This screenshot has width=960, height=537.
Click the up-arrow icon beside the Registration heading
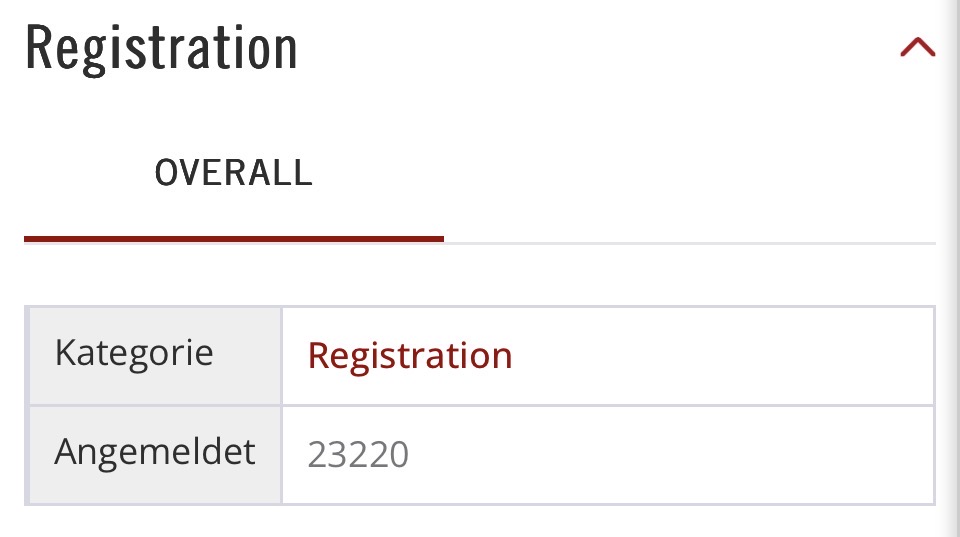click(917, 48)
